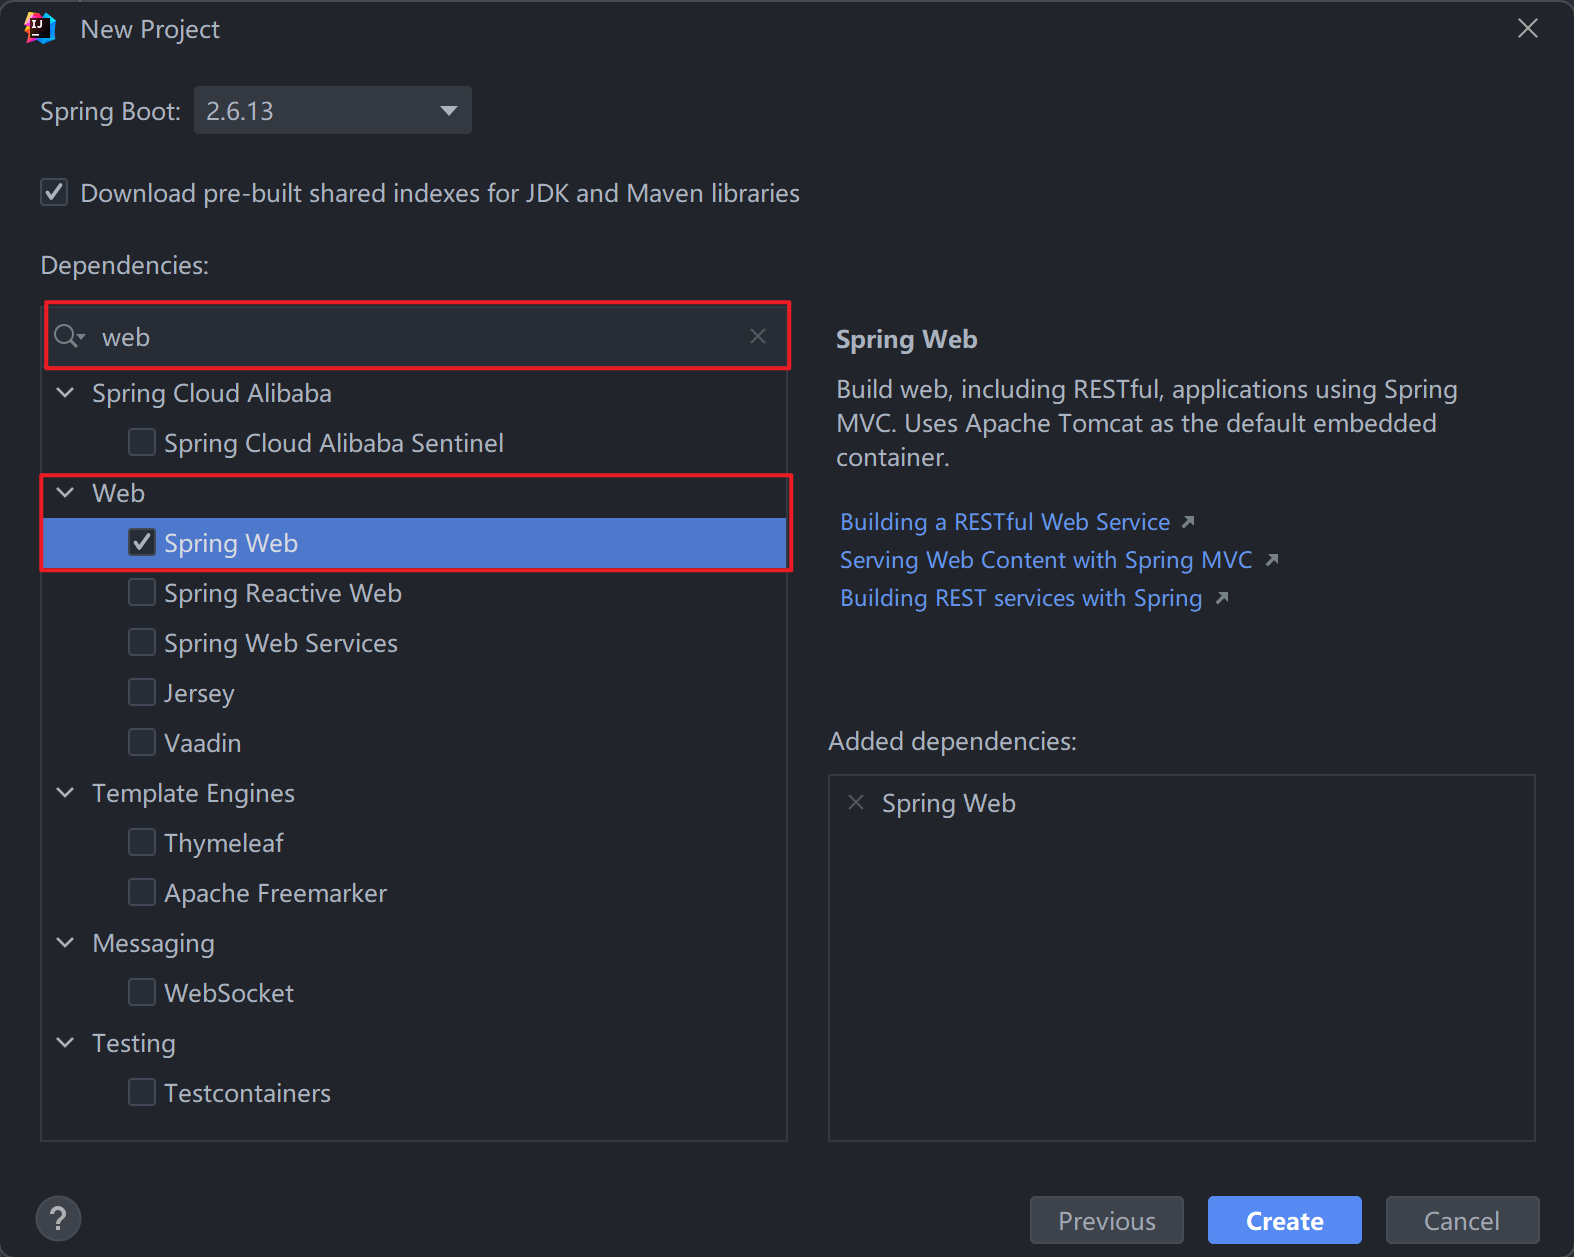The image size is (1574, 1257).
Task: Open external link arrow beside Serving Web Content
Action: 1272,560
